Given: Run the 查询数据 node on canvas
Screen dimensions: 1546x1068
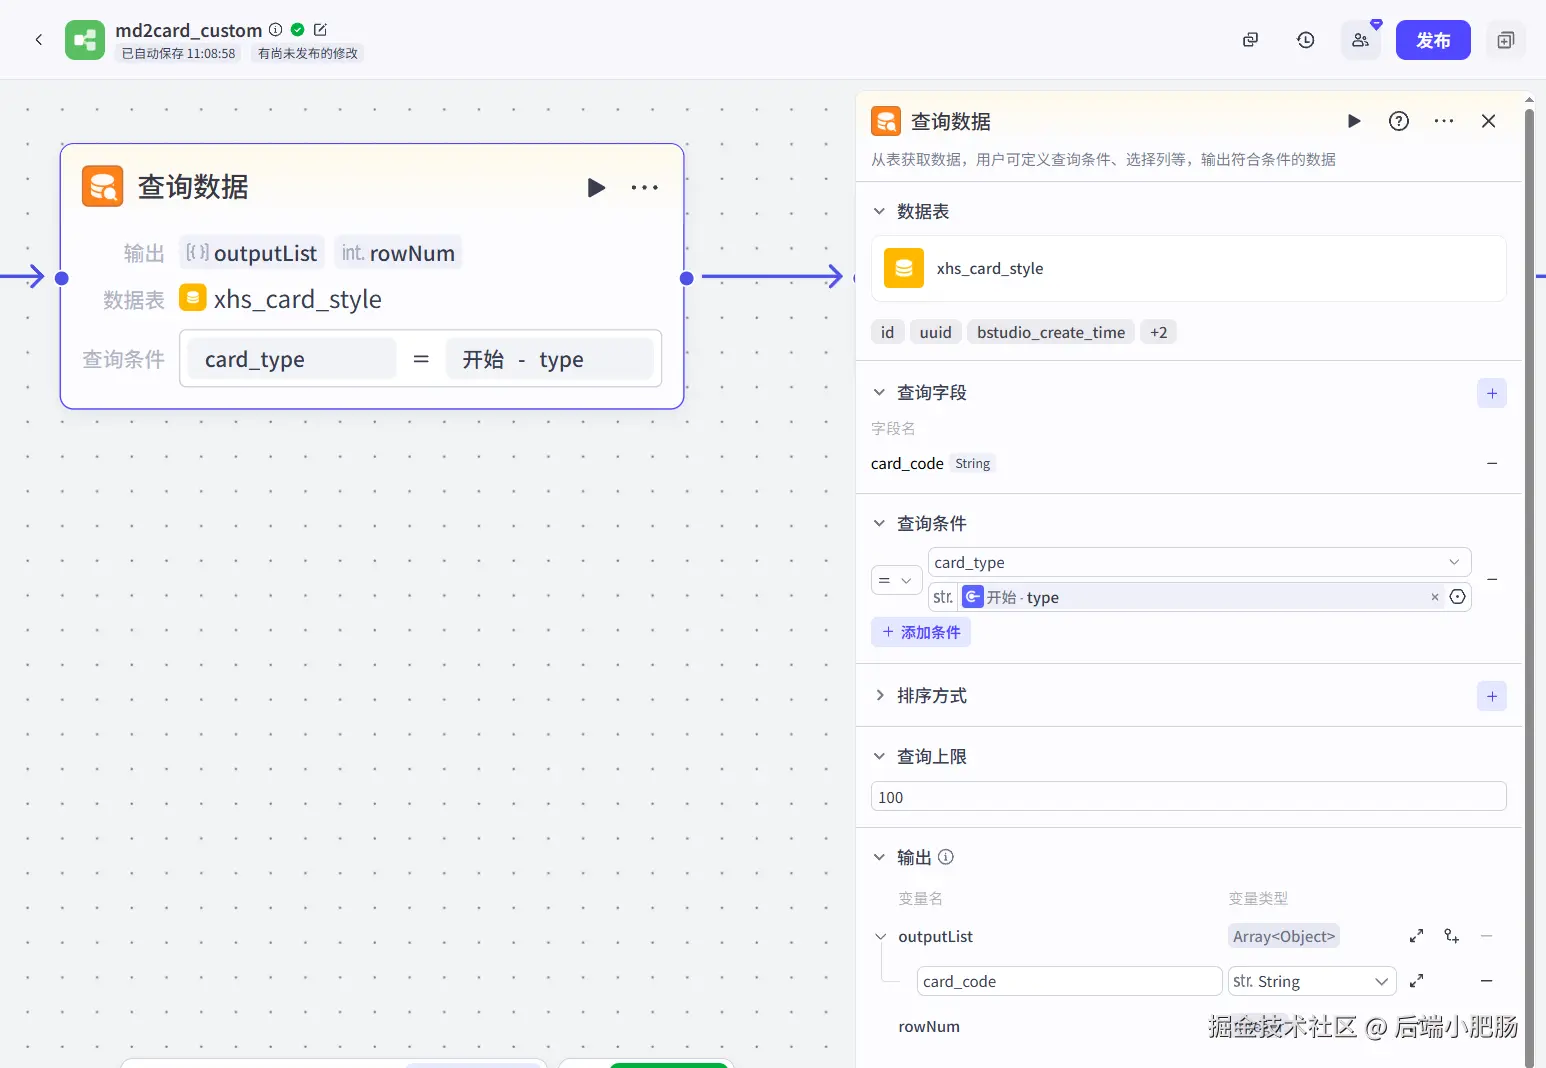Looking at the screenshot, I should pos(596,187).
